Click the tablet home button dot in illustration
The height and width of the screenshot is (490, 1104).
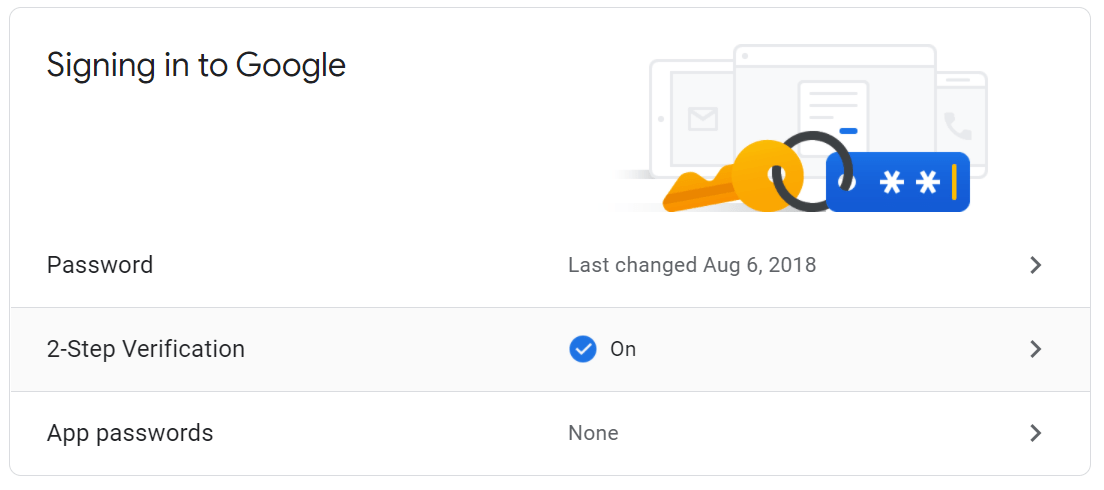(661, 118)
